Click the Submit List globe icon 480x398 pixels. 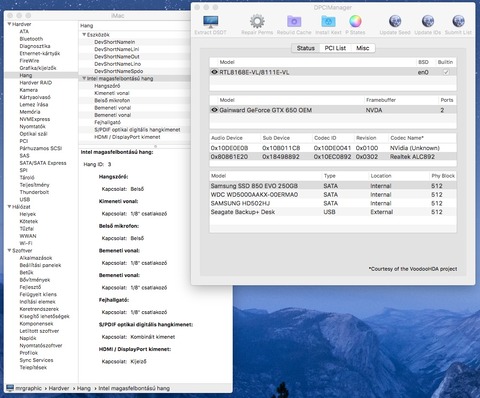tap(458, 22)
